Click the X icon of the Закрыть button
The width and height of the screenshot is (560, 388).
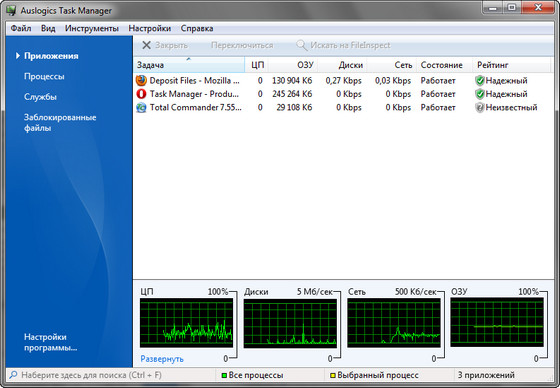click(146, 45)
